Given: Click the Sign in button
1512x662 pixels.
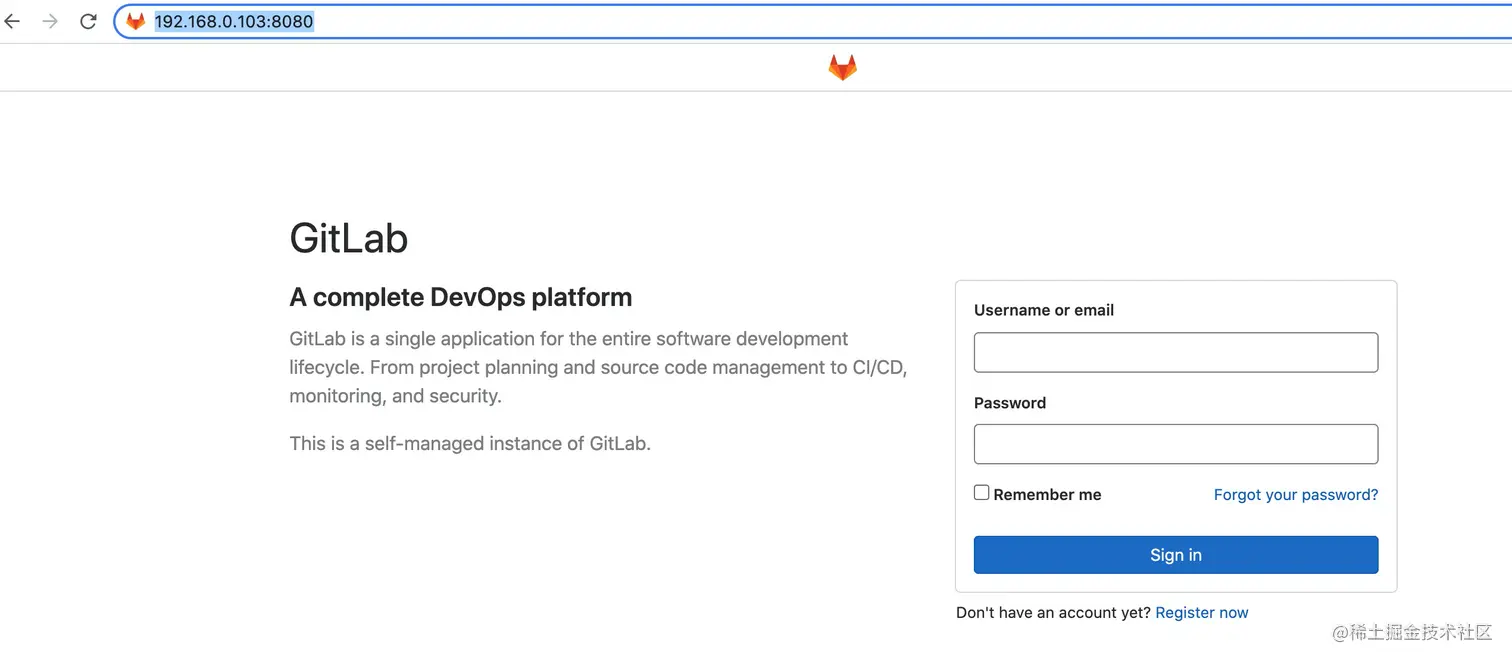Looking at the screenshot, I should pyautogui.click(x=1176, y=555).
